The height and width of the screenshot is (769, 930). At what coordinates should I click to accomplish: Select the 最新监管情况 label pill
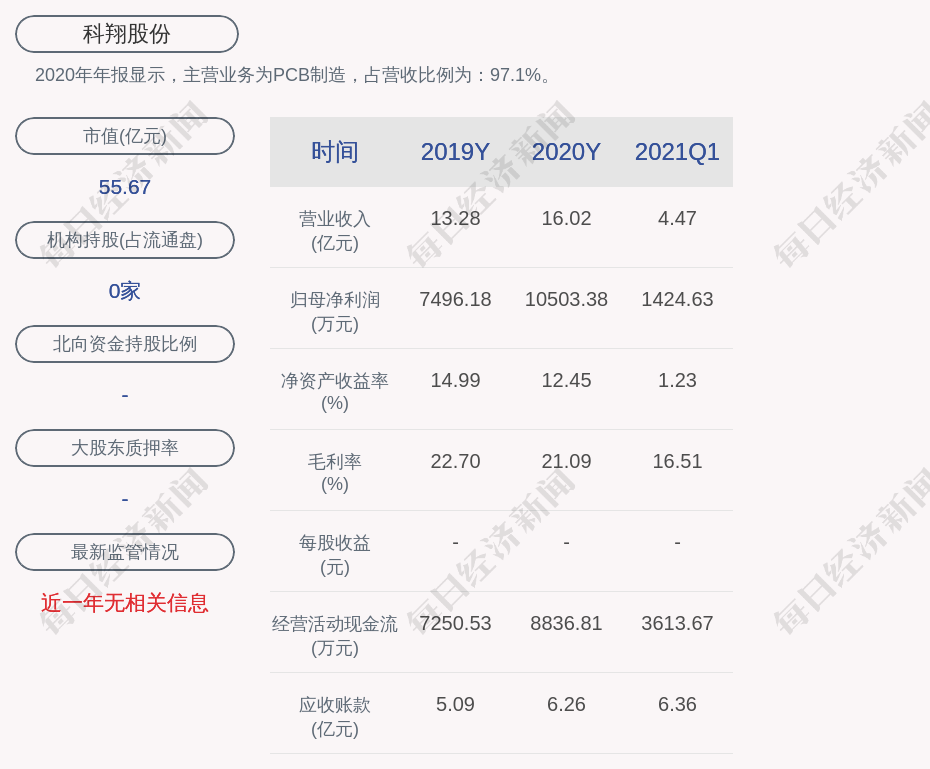click(x=125, y=552)
